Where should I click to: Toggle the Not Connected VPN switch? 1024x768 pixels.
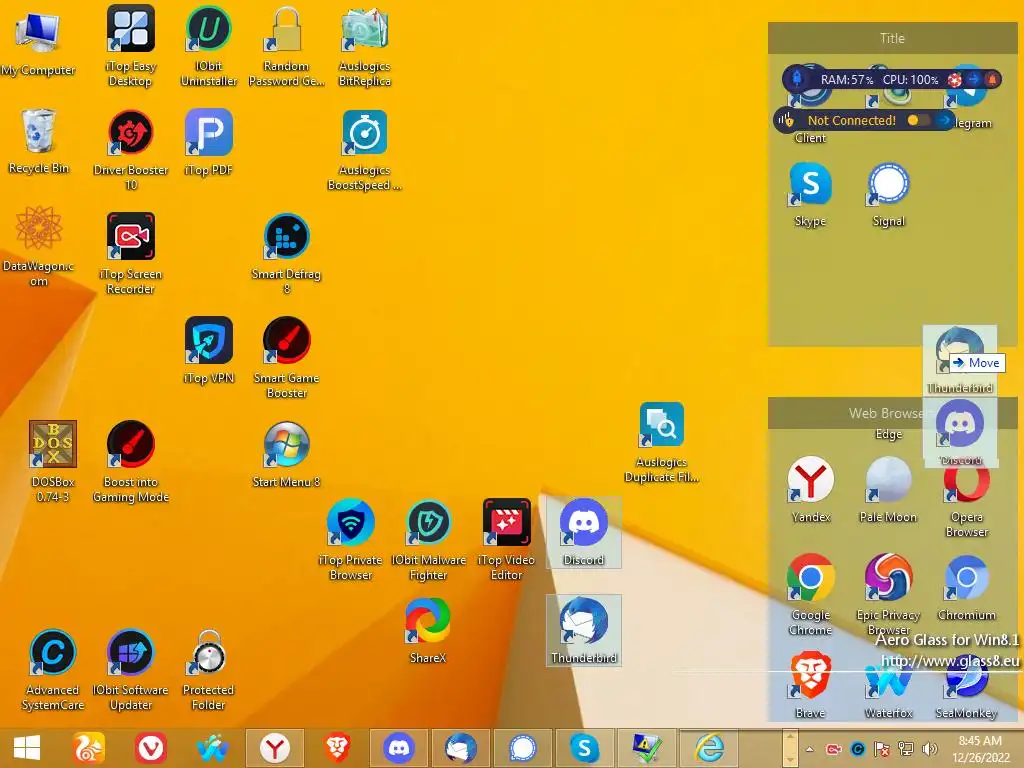[918, 120]
